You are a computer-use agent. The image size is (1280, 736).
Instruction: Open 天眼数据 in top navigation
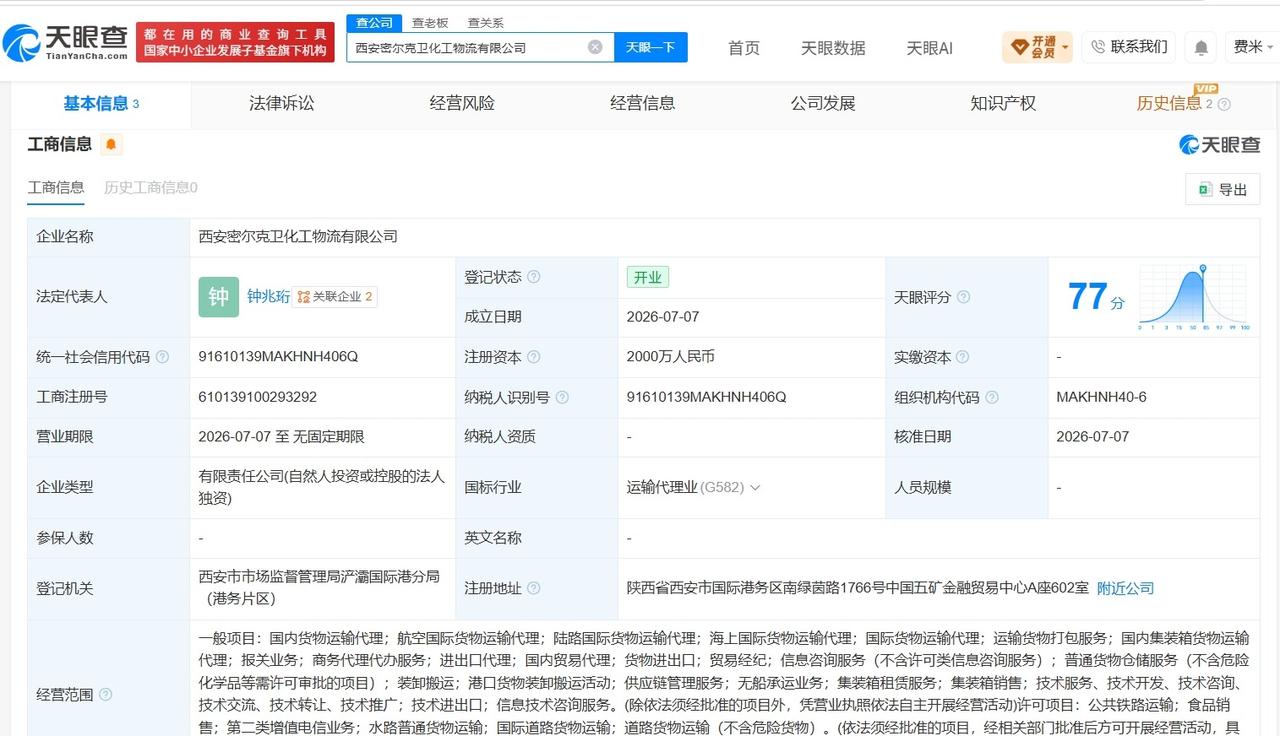[x=833, y=48]
